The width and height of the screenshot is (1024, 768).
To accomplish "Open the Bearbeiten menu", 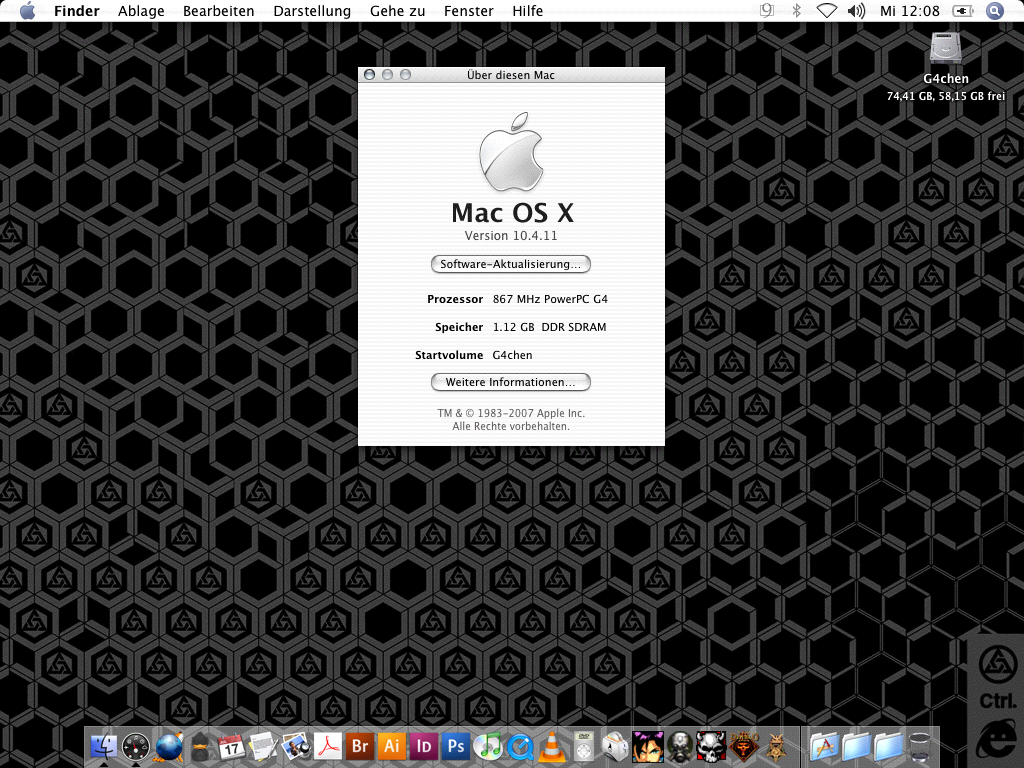I will coord(219,11).
